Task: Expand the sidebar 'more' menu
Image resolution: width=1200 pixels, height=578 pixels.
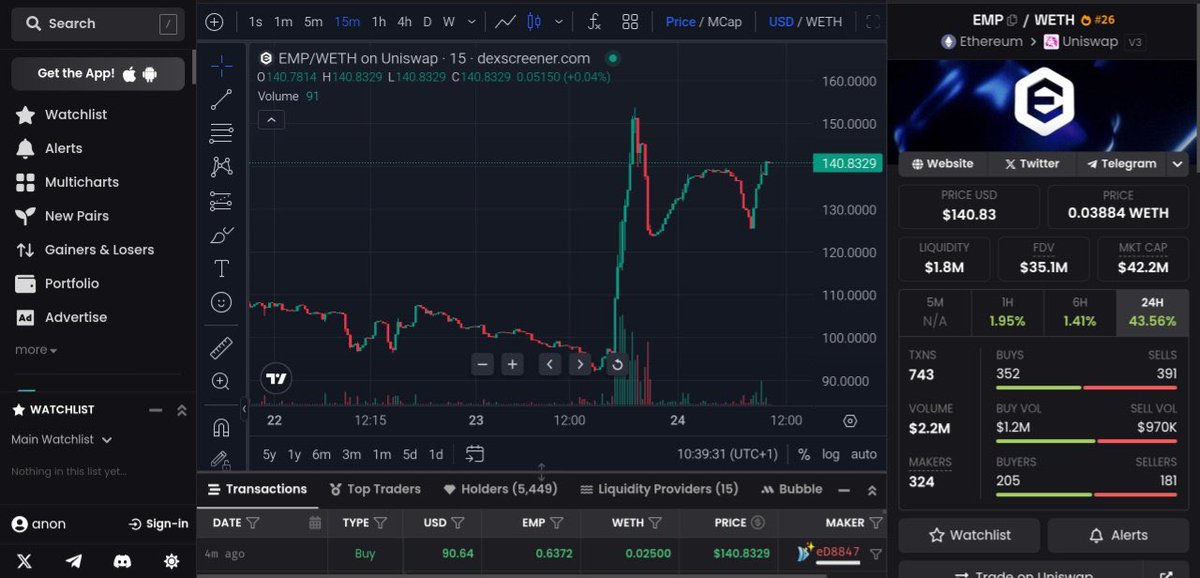Action: point(36,350)
